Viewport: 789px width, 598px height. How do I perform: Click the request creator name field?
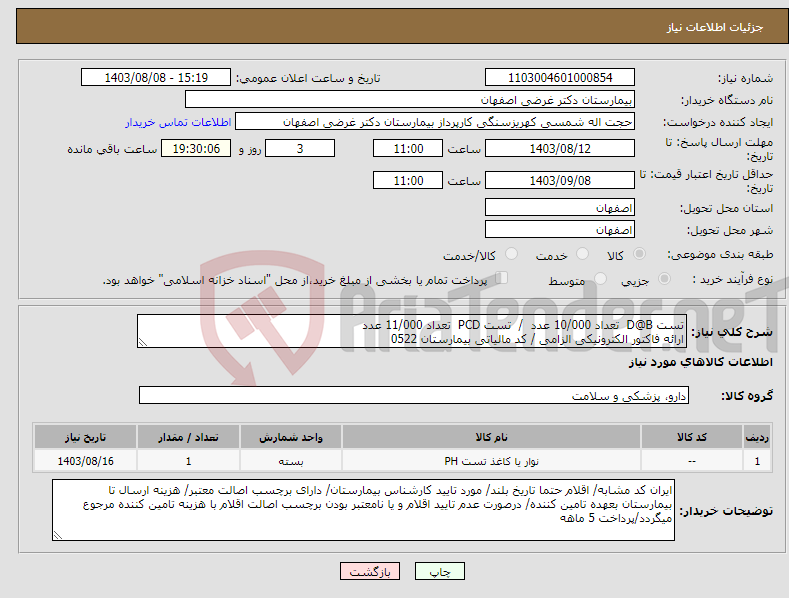(435, 121)
